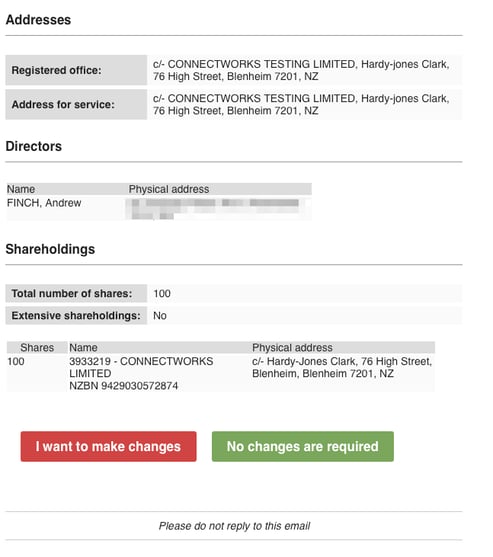Click the Shareholdings section heading
This screenshot has width=493, height=557.
[x=50, y=249]
